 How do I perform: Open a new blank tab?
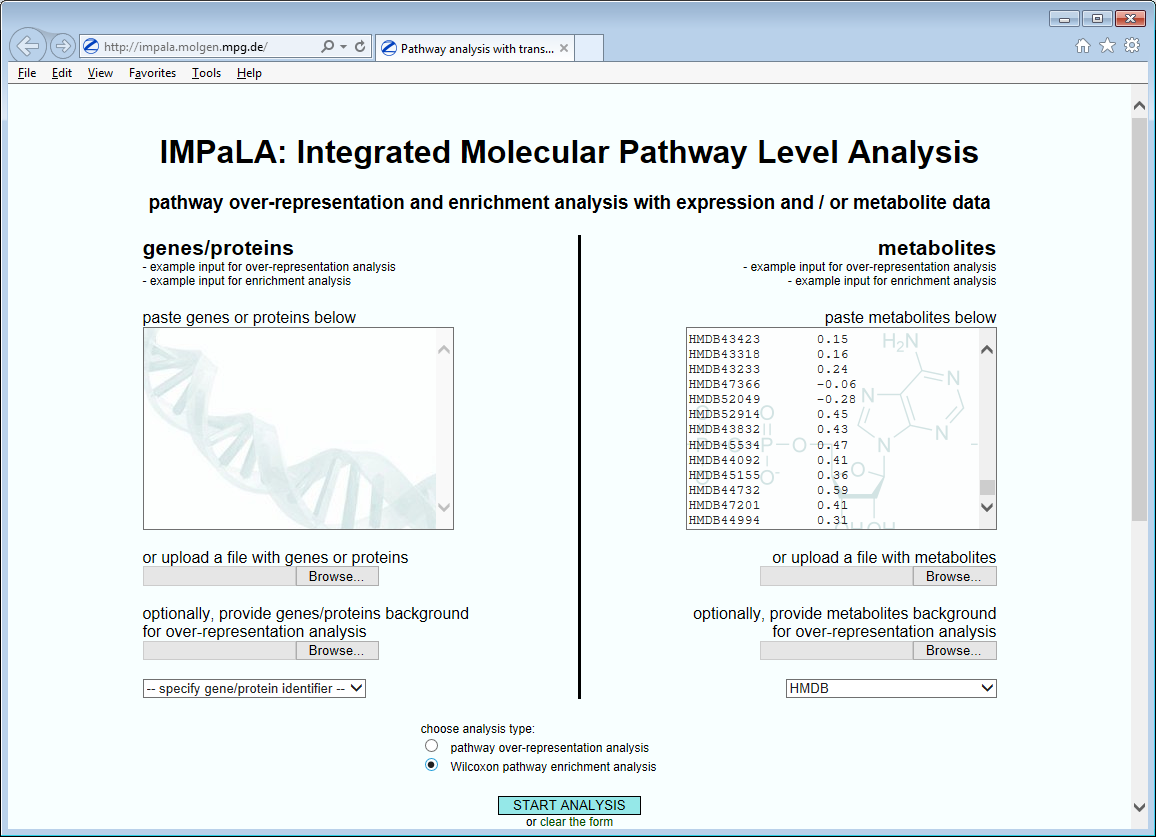589,48
